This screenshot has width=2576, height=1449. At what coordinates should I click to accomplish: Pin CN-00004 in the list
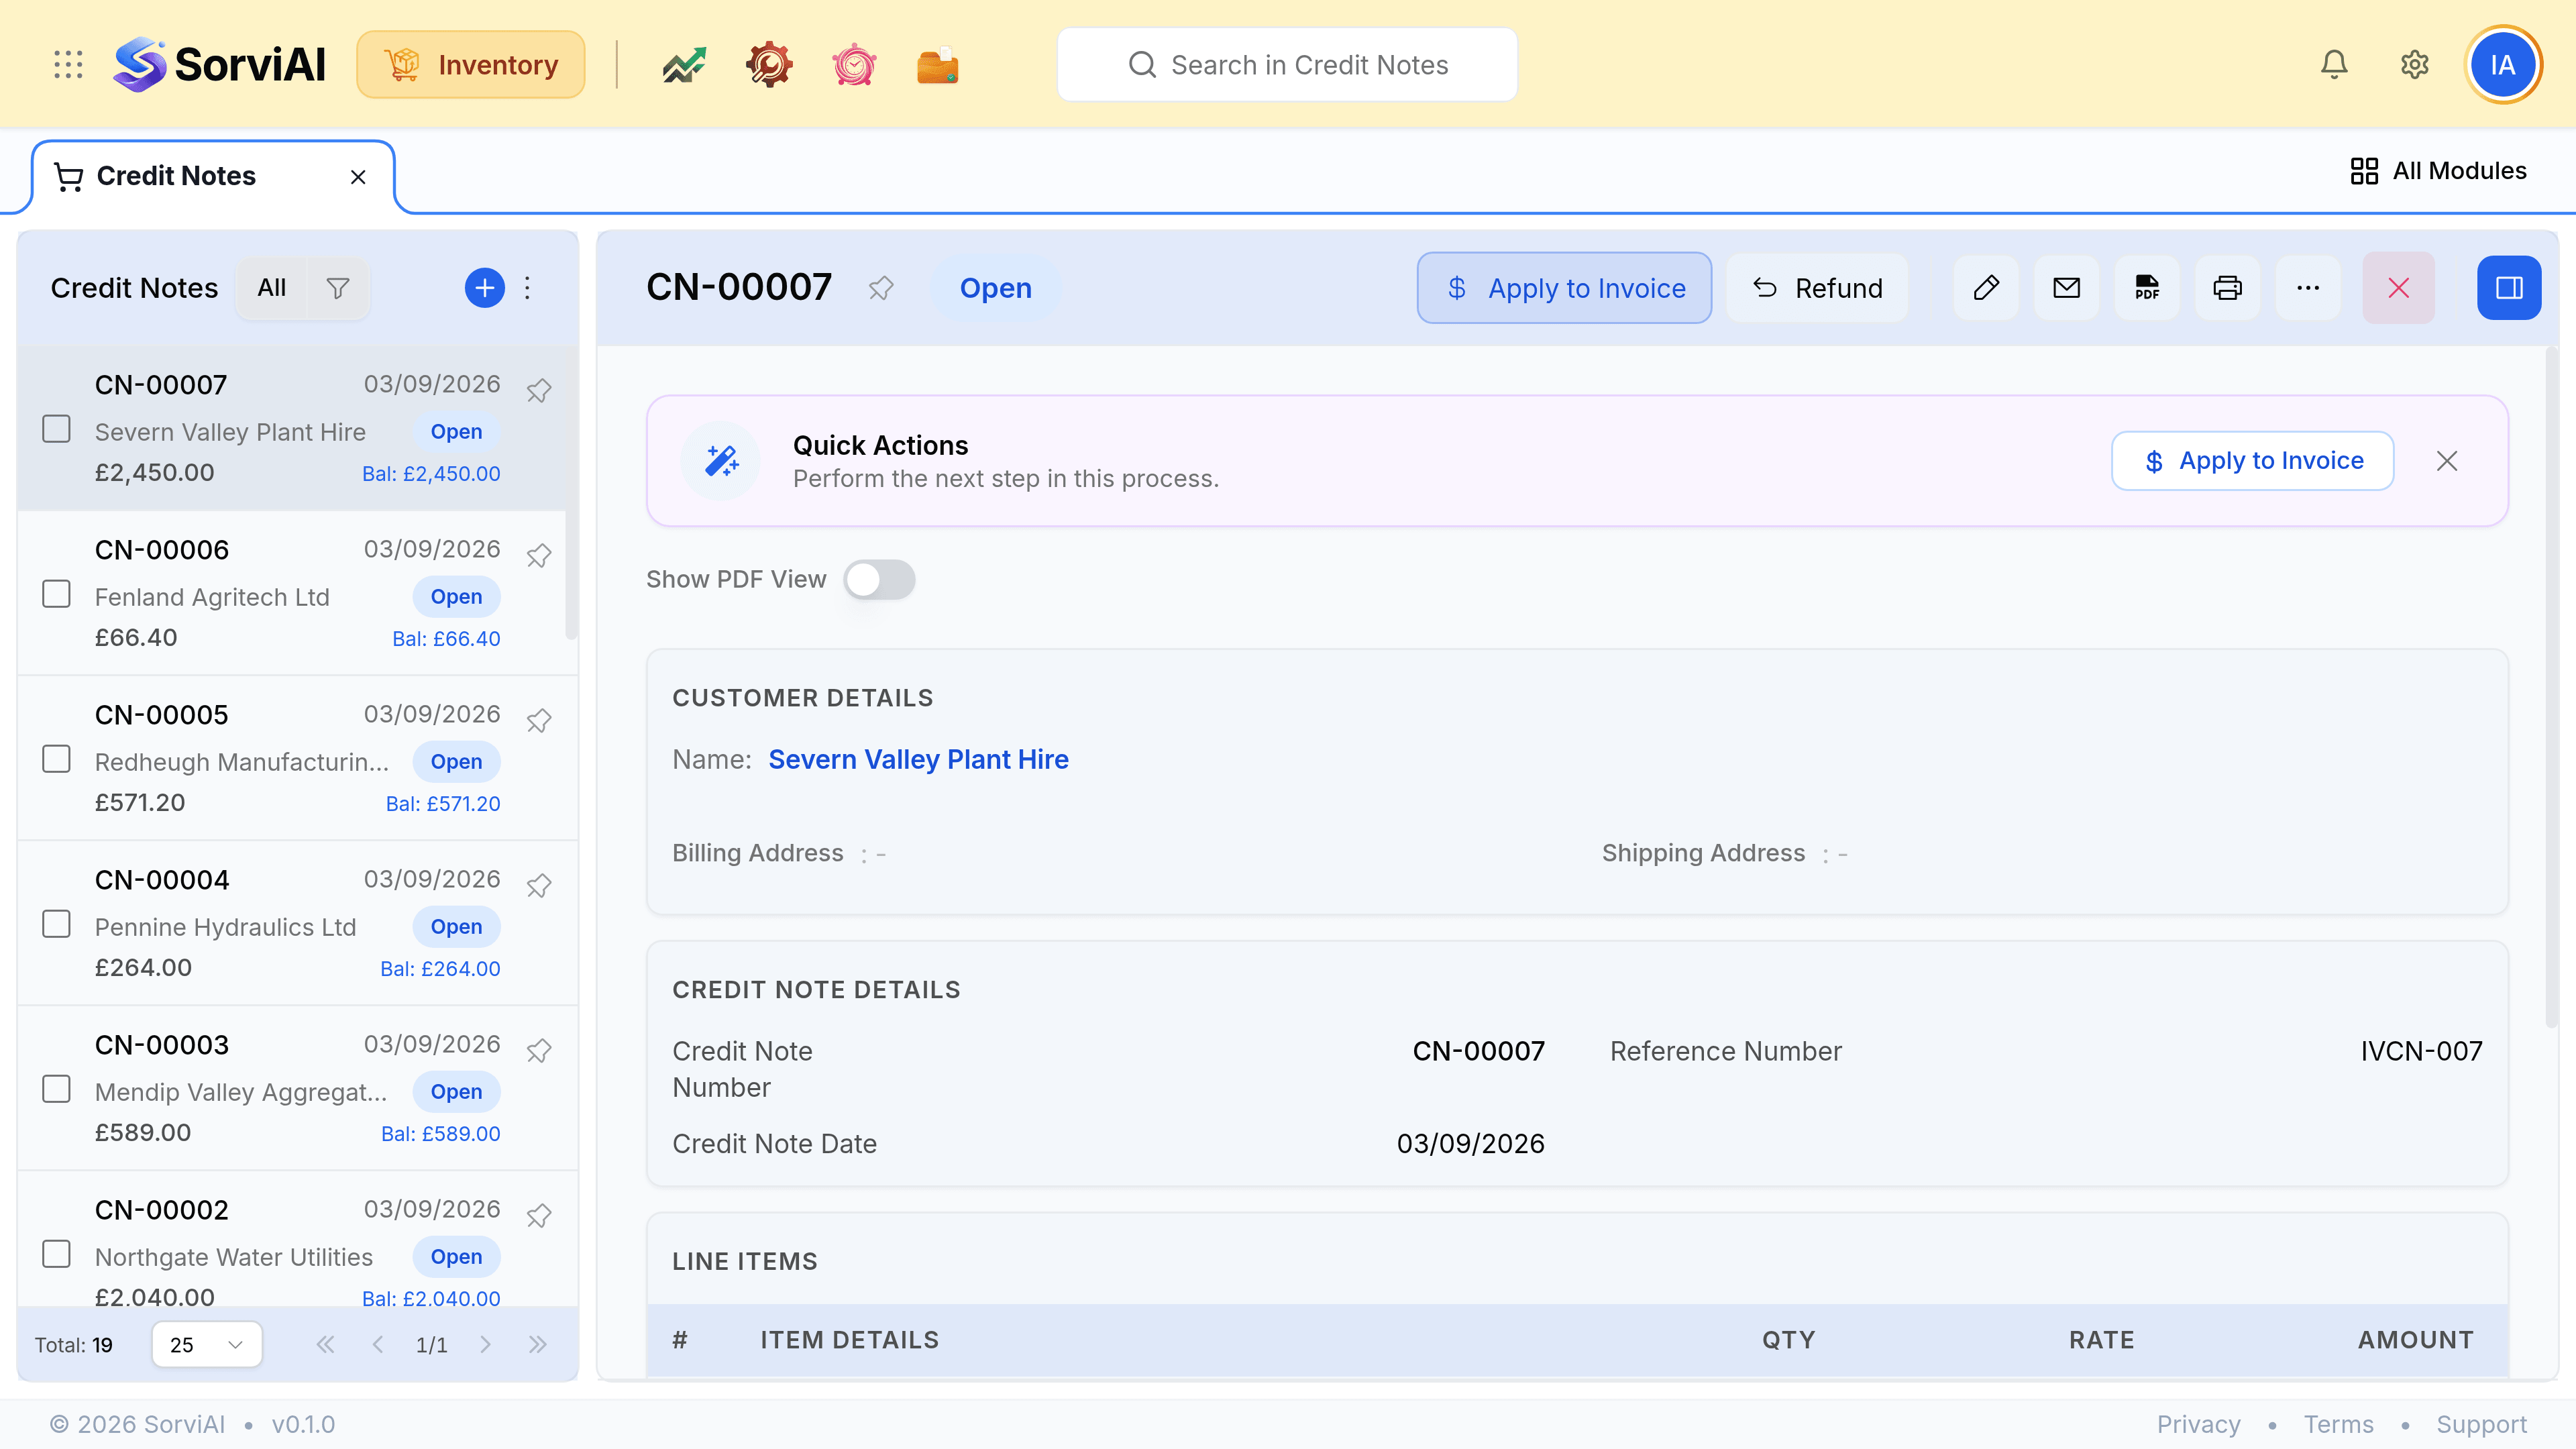pos(539,885)
